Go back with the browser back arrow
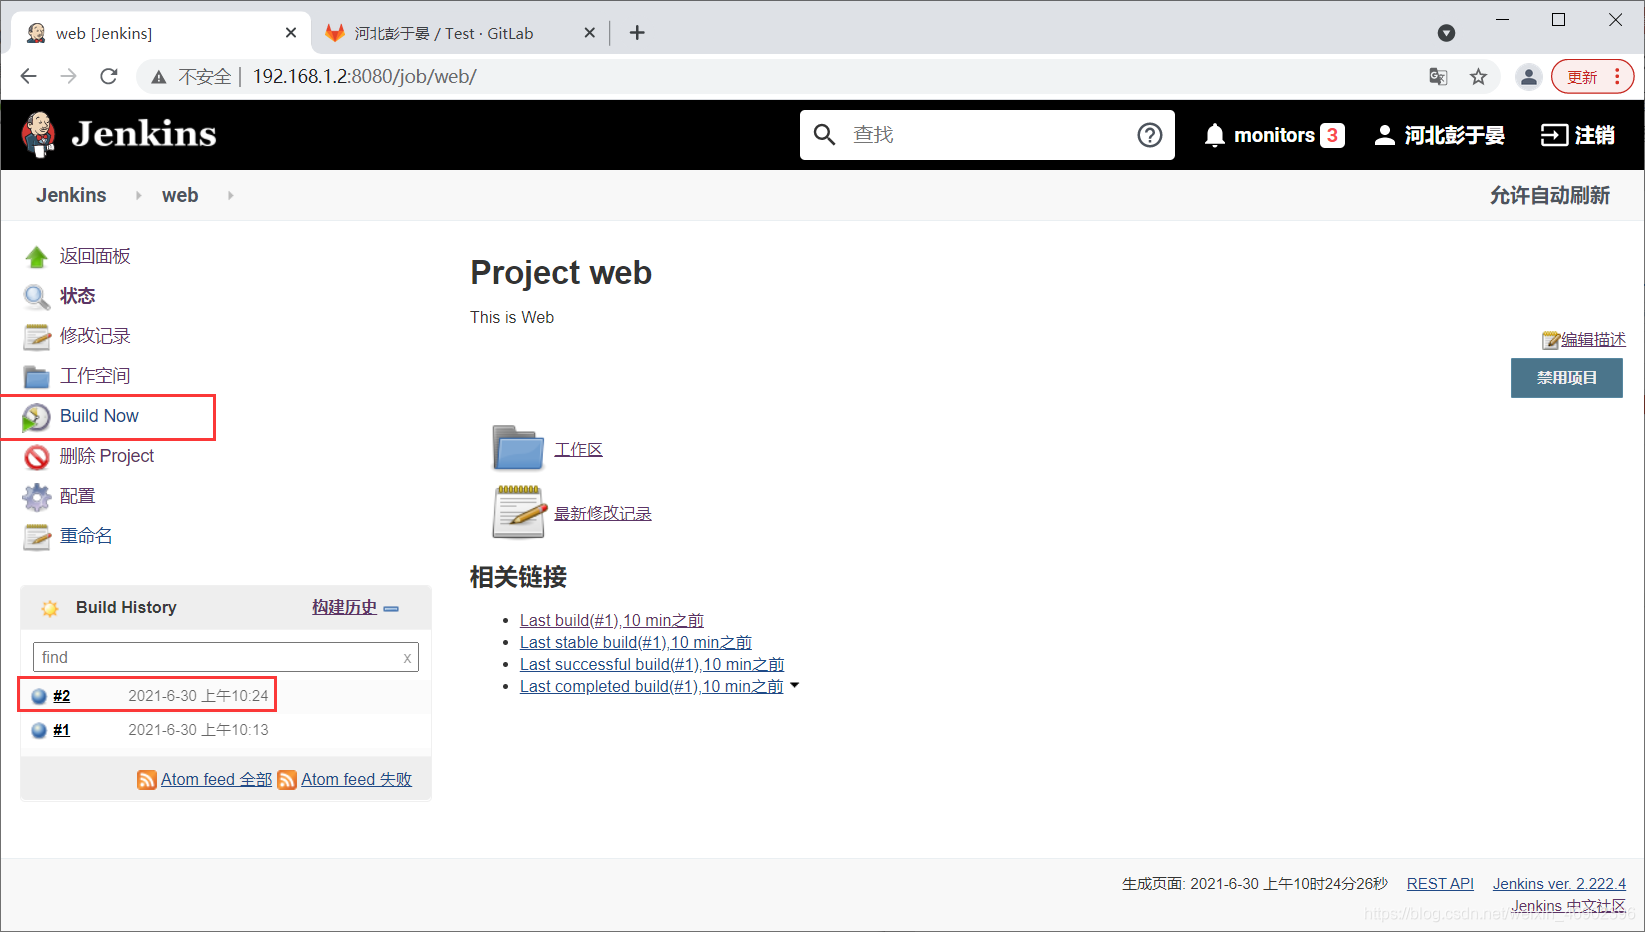 point(29,76)
